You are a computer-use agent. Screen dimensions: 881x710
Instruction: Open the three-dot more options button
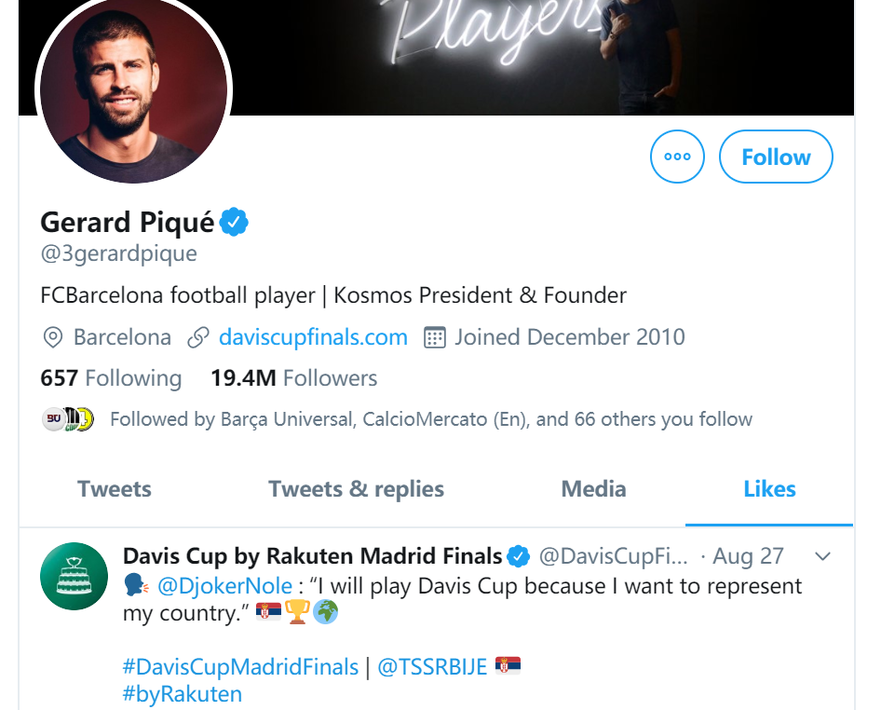(x=677, y=157)
